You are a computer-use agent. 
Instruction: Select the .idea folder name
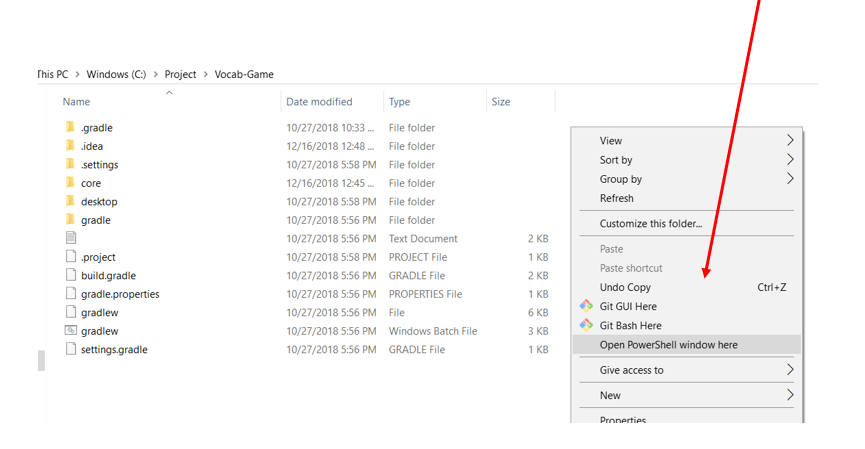pyautogui.click(x=92, y=146)
